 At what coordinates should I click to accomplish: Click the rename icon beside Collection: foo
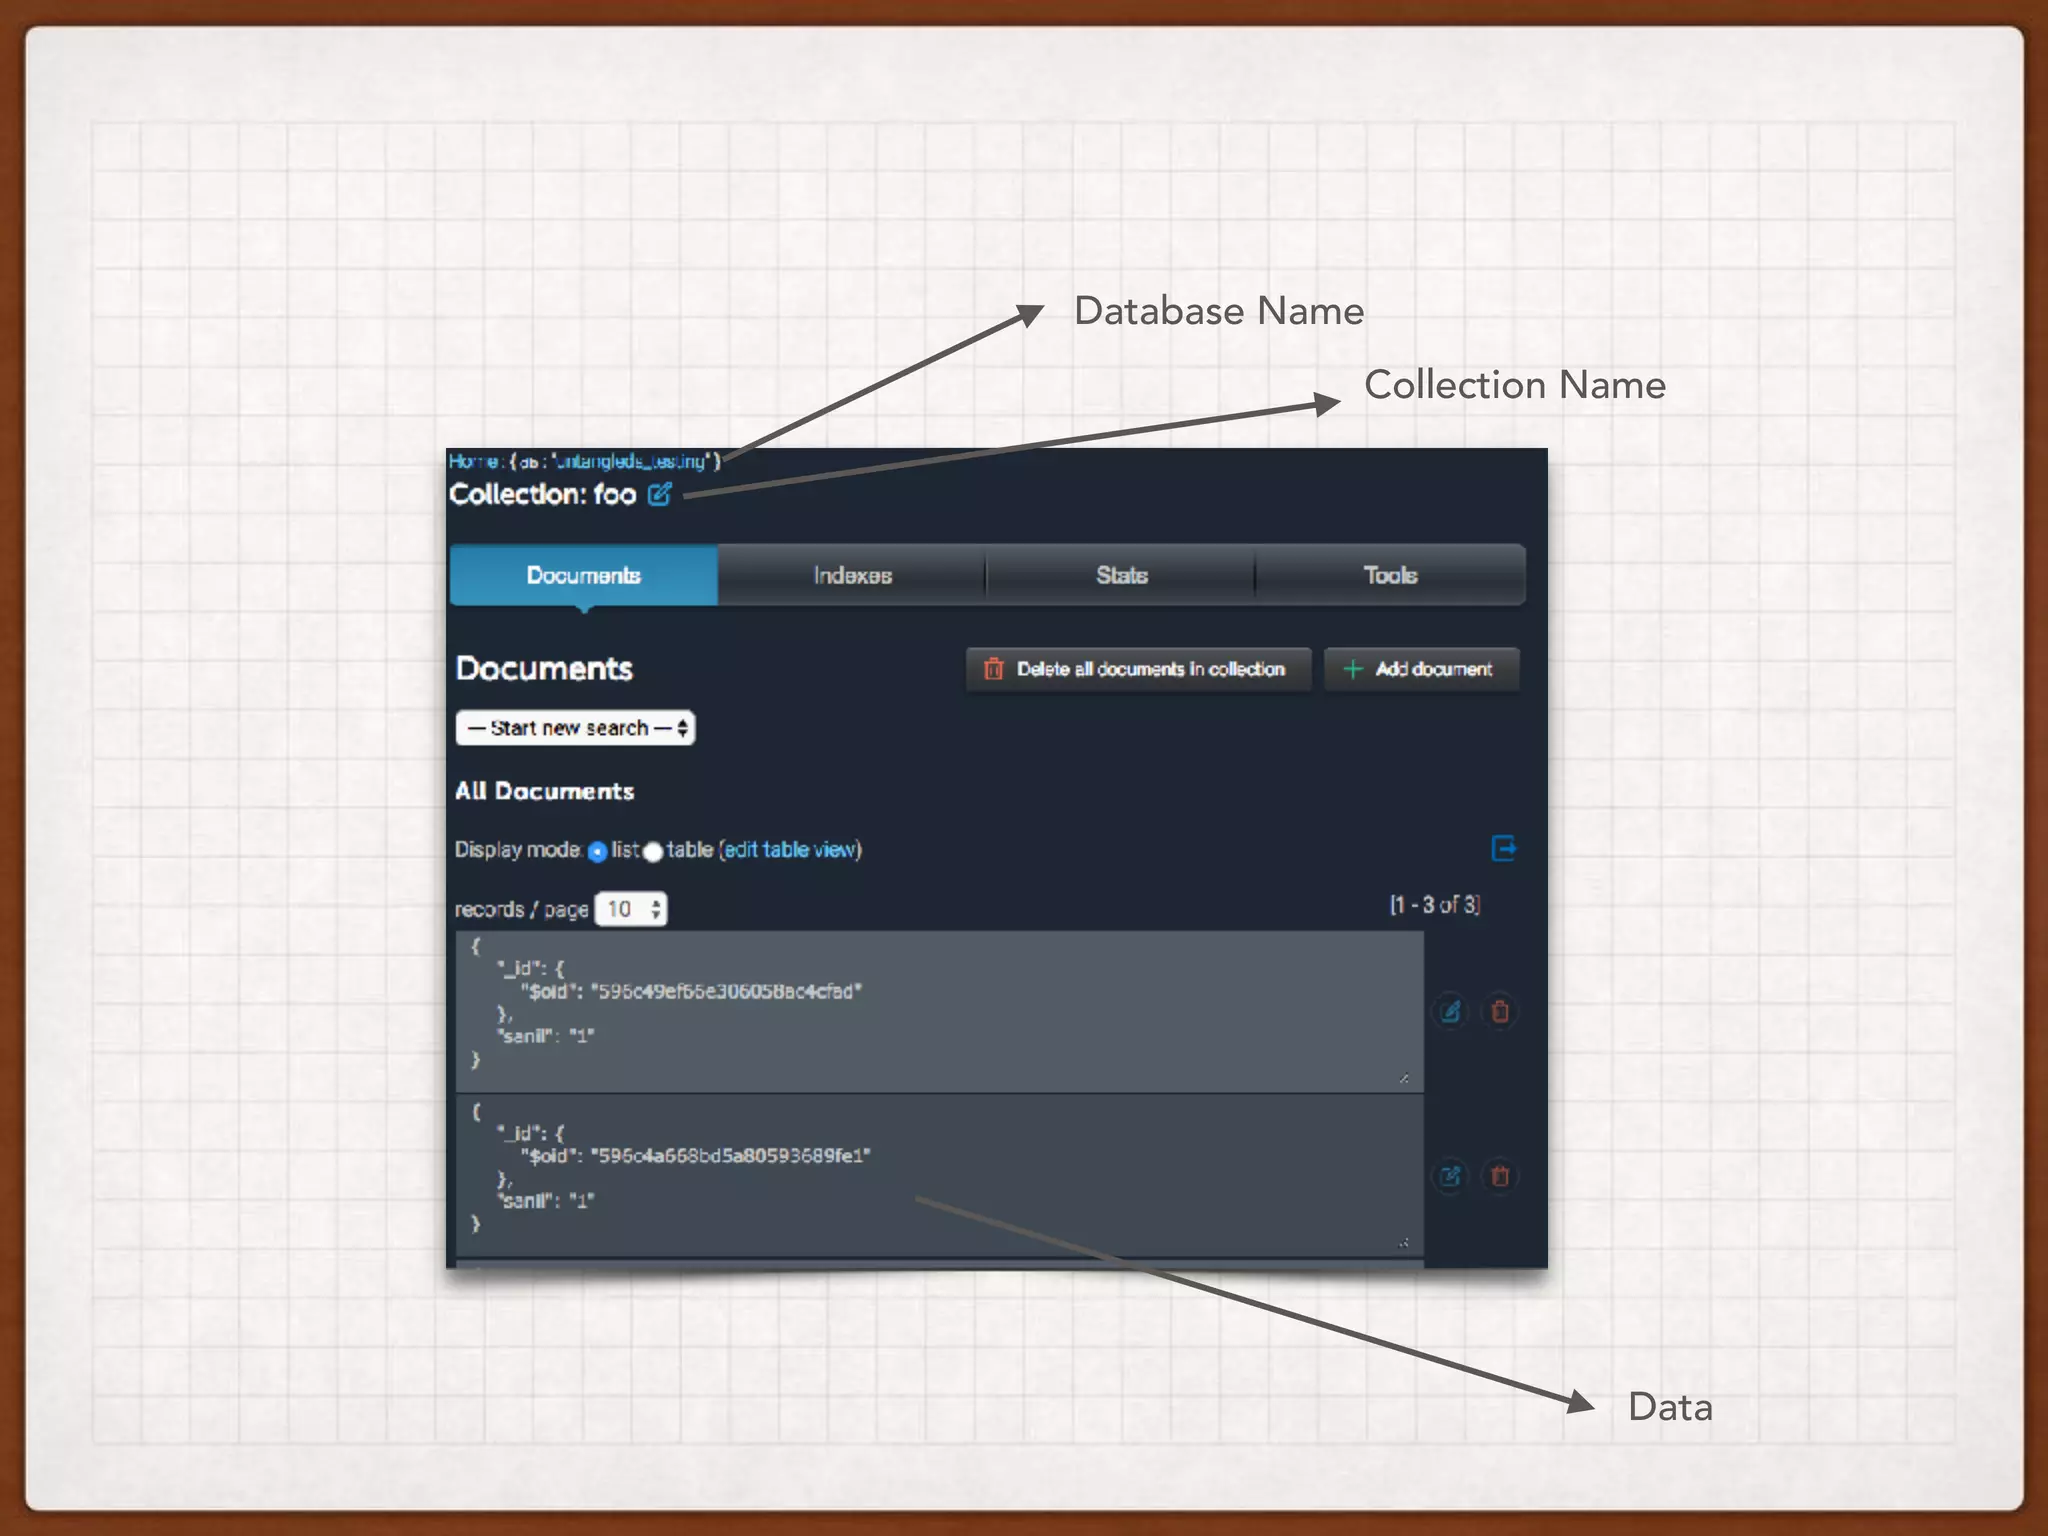click(659, 494)
